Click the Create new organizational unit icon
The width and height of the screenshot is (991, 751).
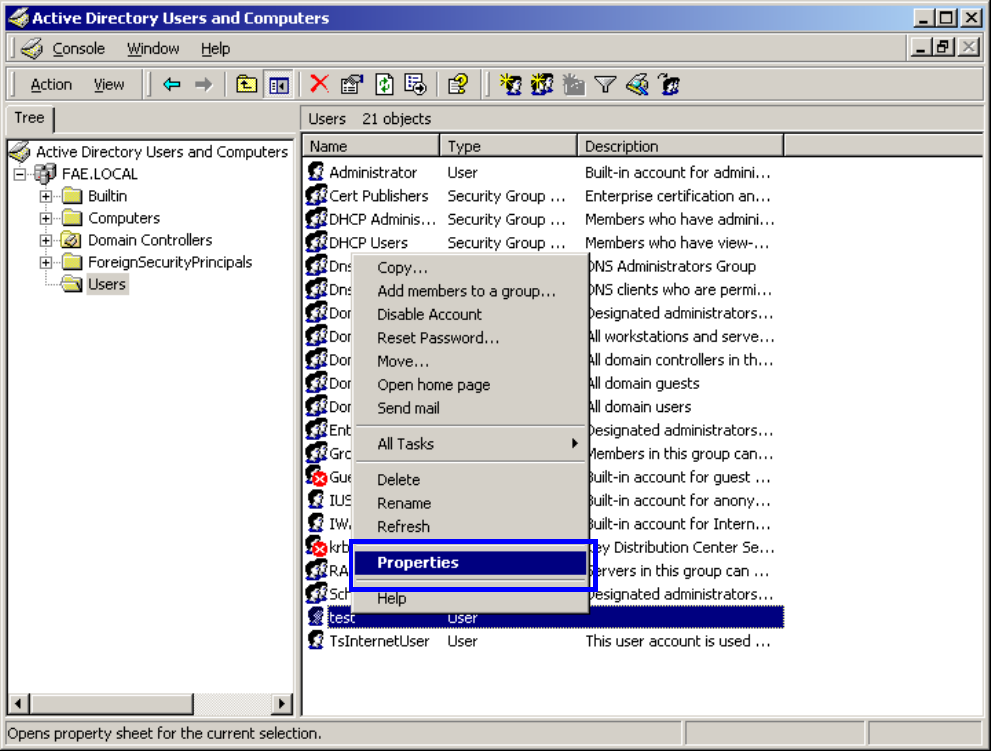tap(573, 84)
